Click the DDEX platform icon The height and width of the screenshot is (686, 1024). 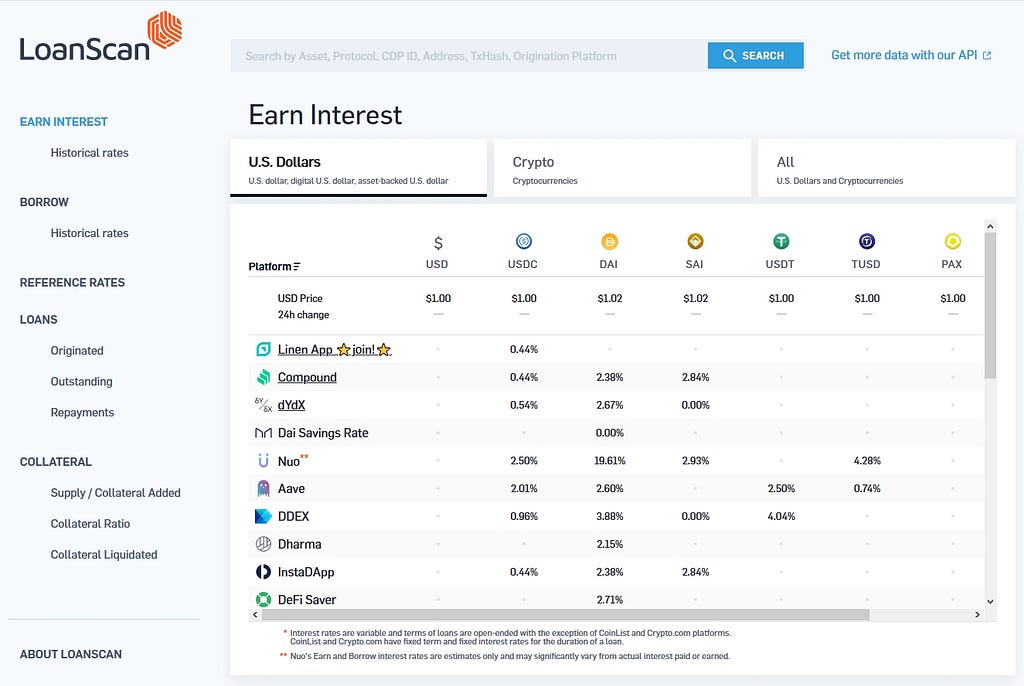click(263, 517)
